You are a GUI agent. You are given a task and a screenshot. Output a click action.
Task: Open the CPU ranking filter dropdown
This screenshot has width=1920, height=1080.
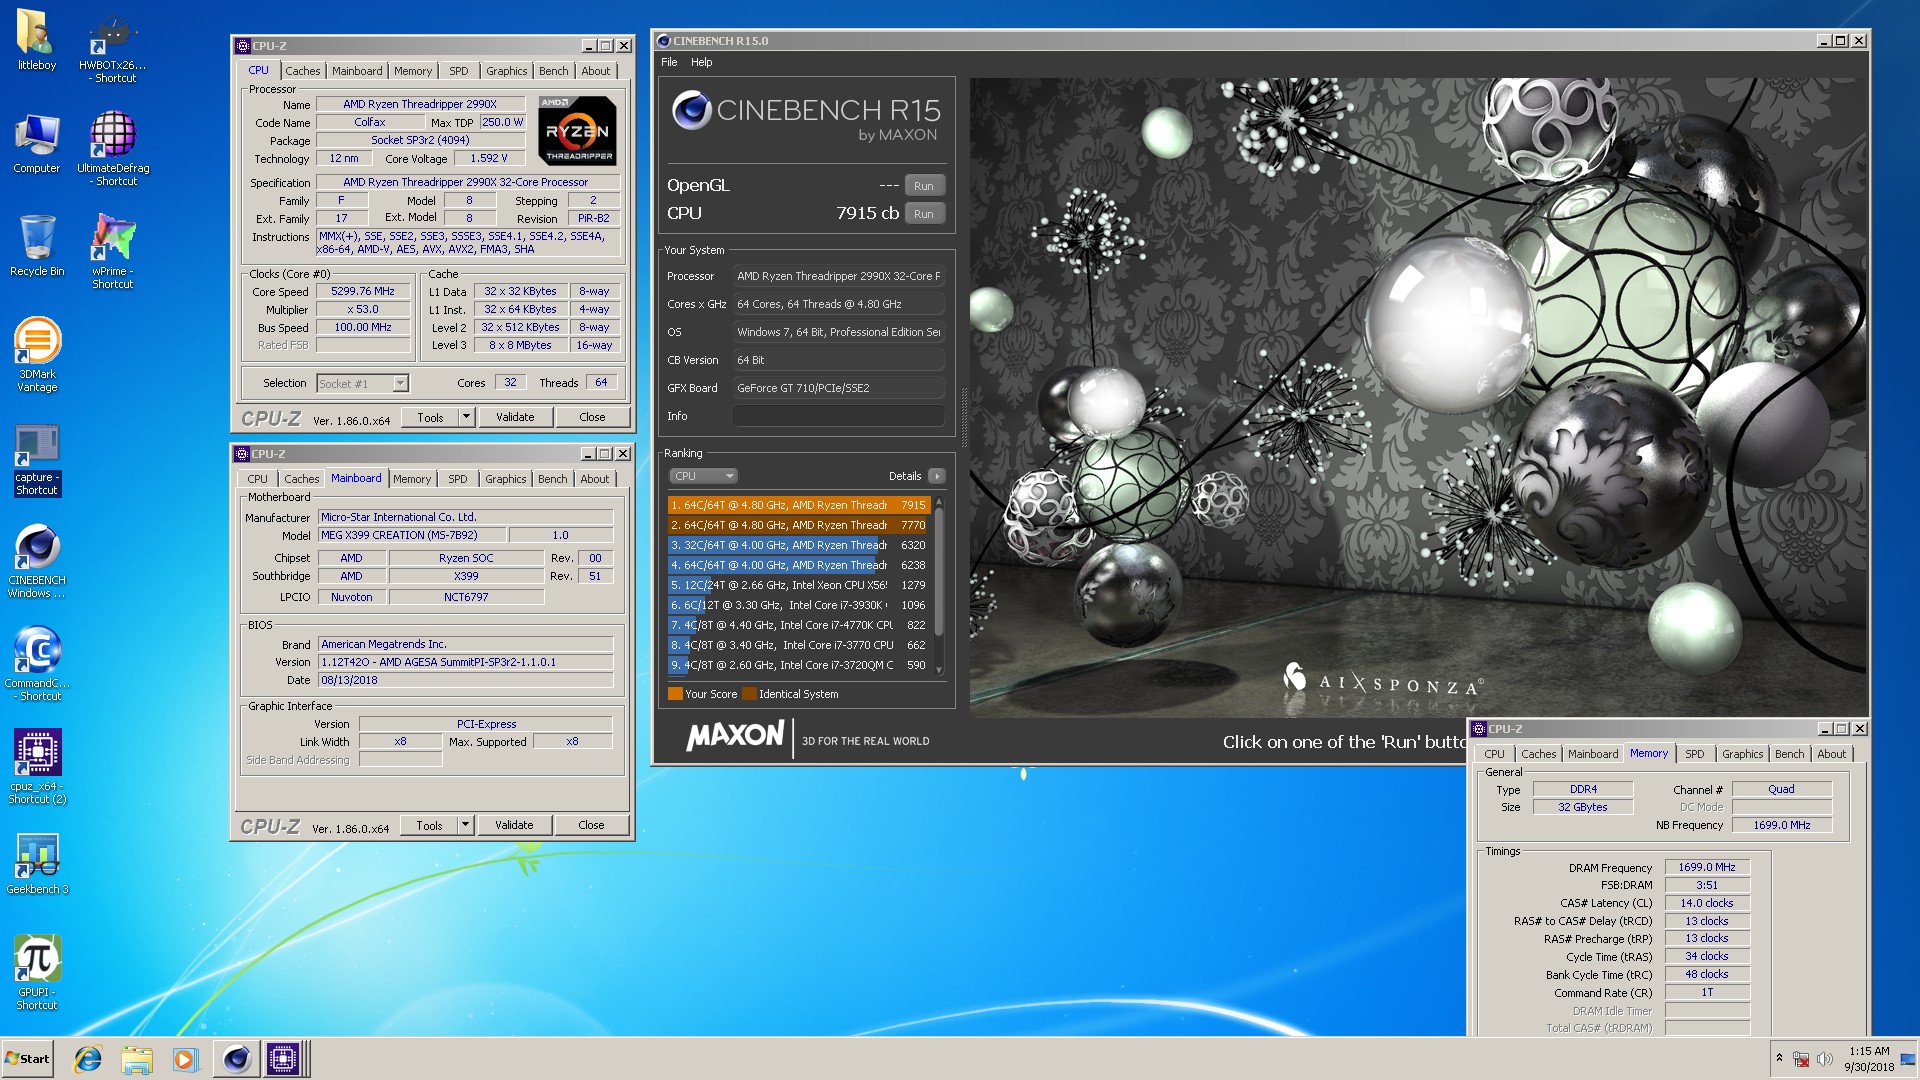[703, 476]
